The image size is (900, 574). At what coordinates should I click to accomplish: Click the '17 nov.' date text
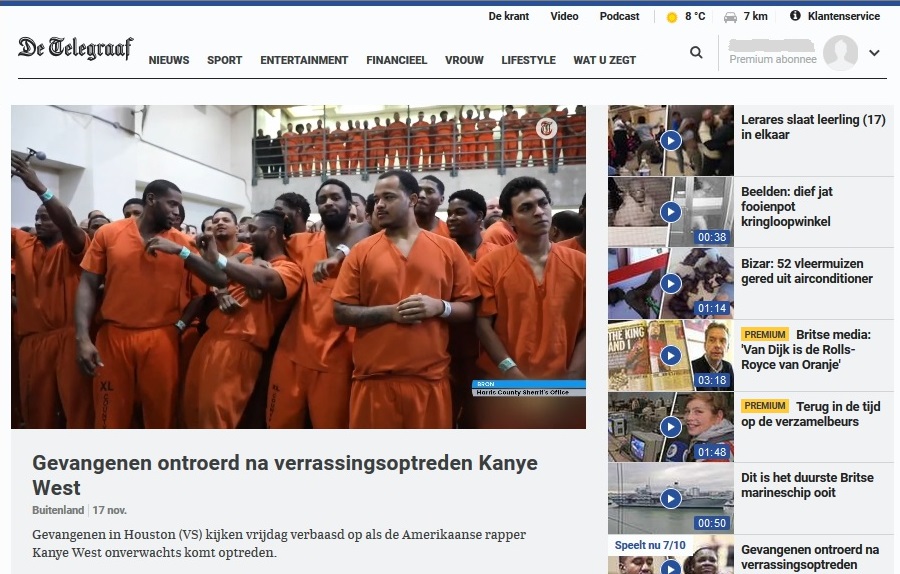[x=110, y=510]
